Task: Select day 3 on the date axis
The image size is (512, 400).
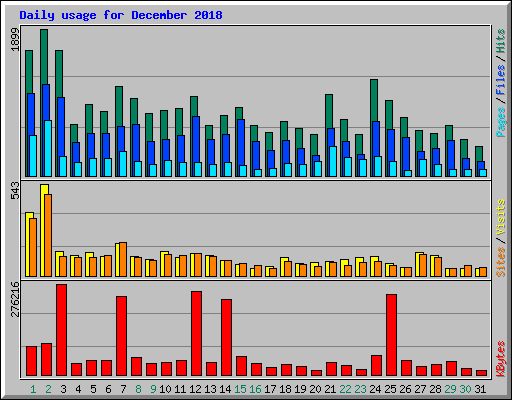Action: point(63,389)
